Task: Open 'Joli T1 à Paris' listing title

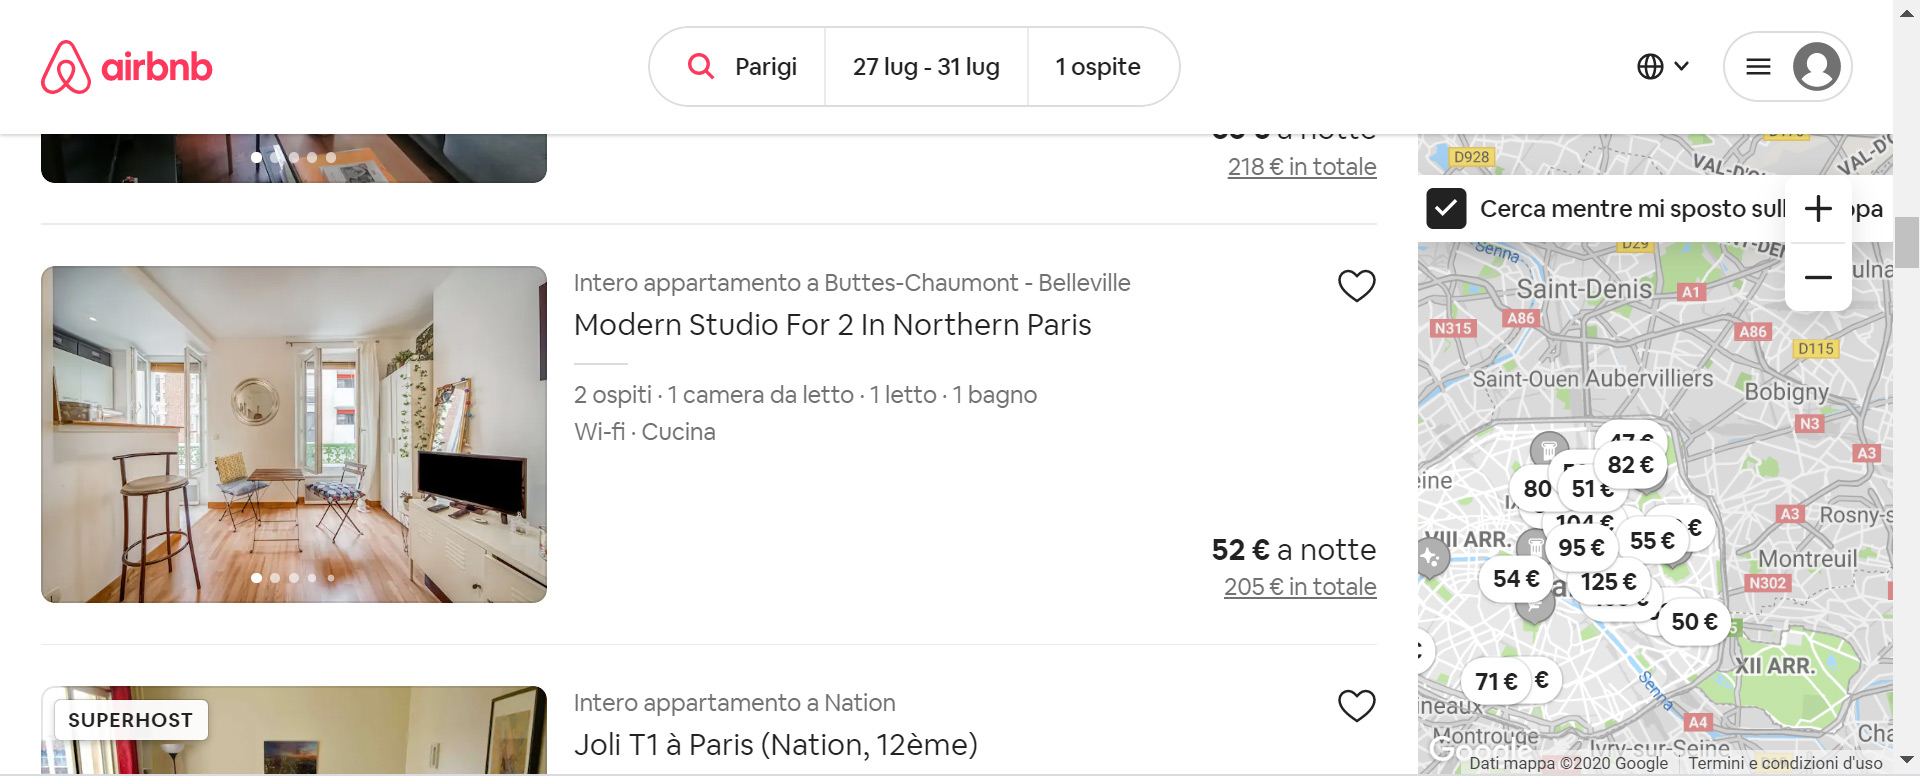Action: [x=775, y=745]
